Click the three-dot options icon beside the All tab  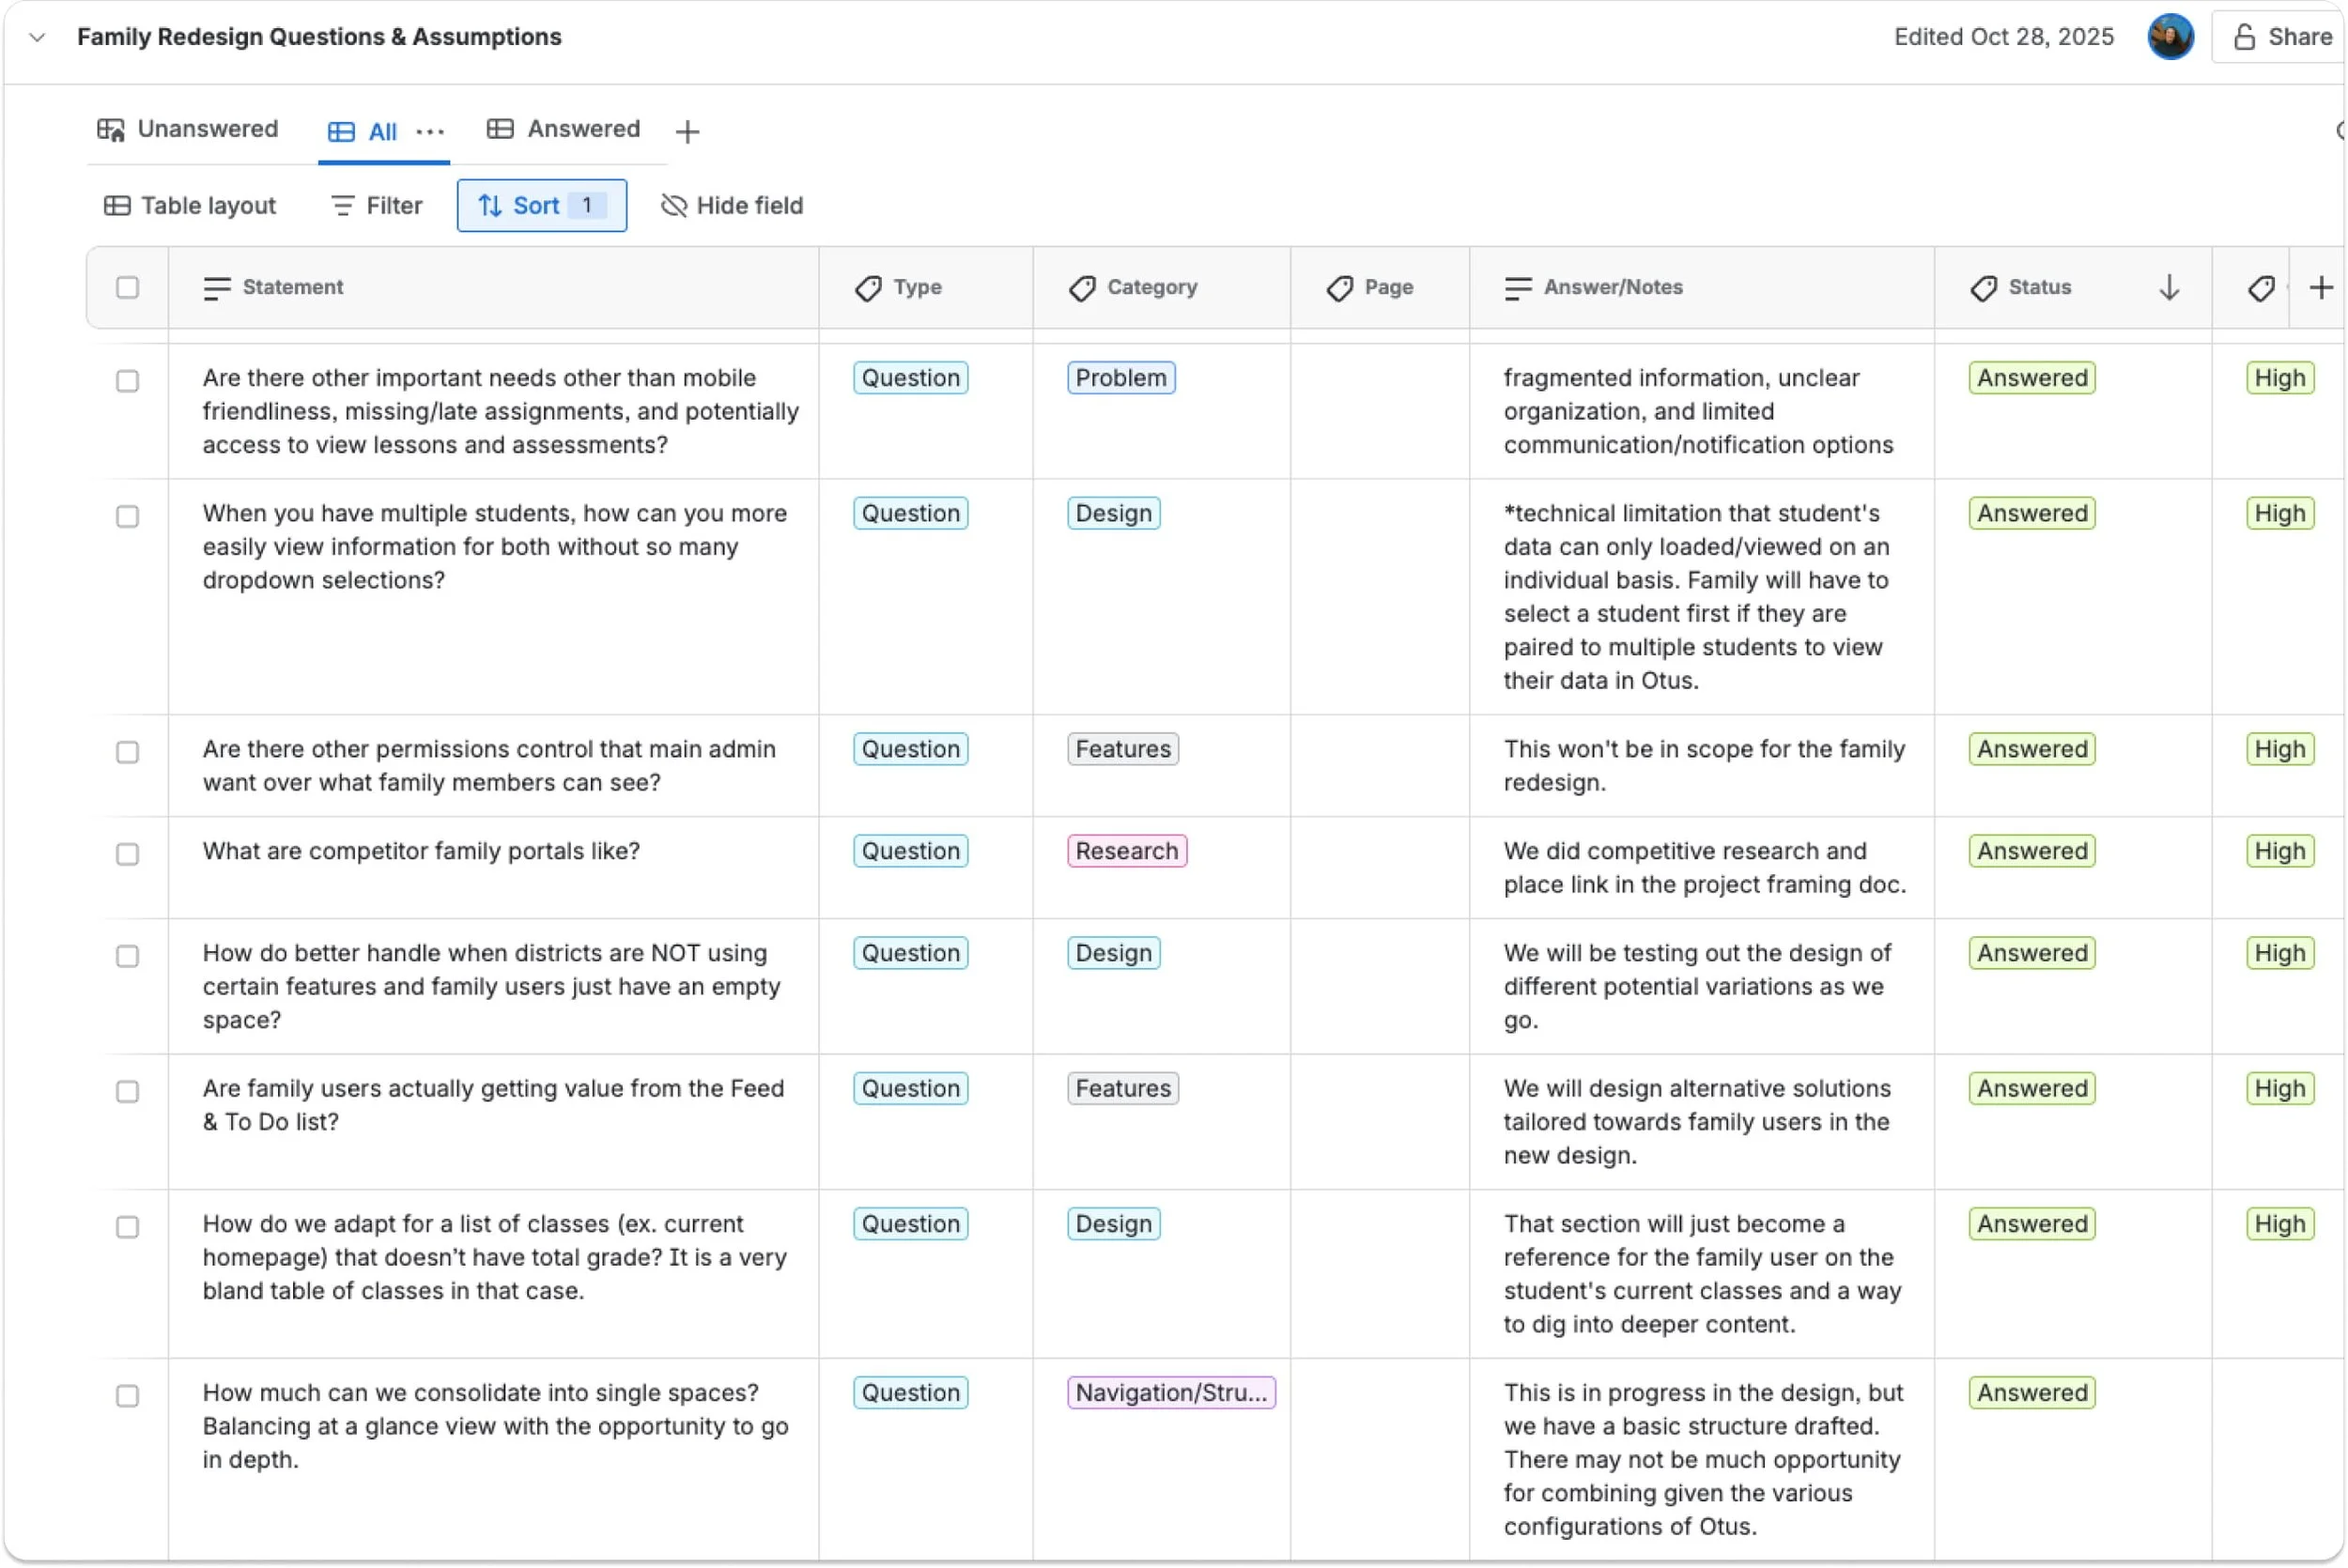tap(430, 131)
